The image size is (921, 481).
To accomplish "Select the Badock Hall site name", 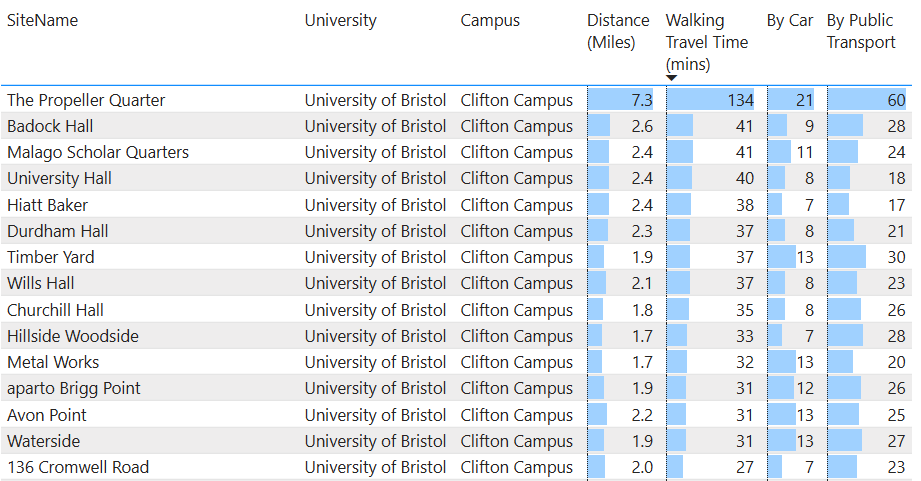I will point(50,126).
